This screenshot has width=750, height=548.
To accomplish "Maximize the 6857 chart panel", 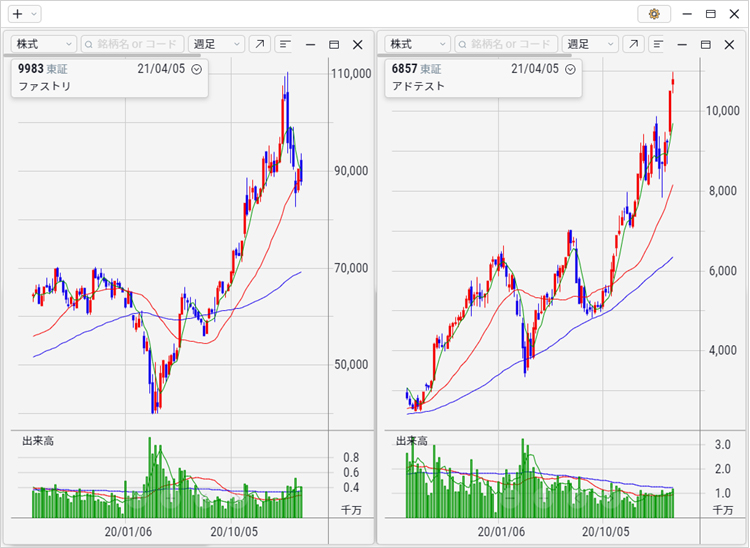I will pyautogui.click(x=706, y=45).
